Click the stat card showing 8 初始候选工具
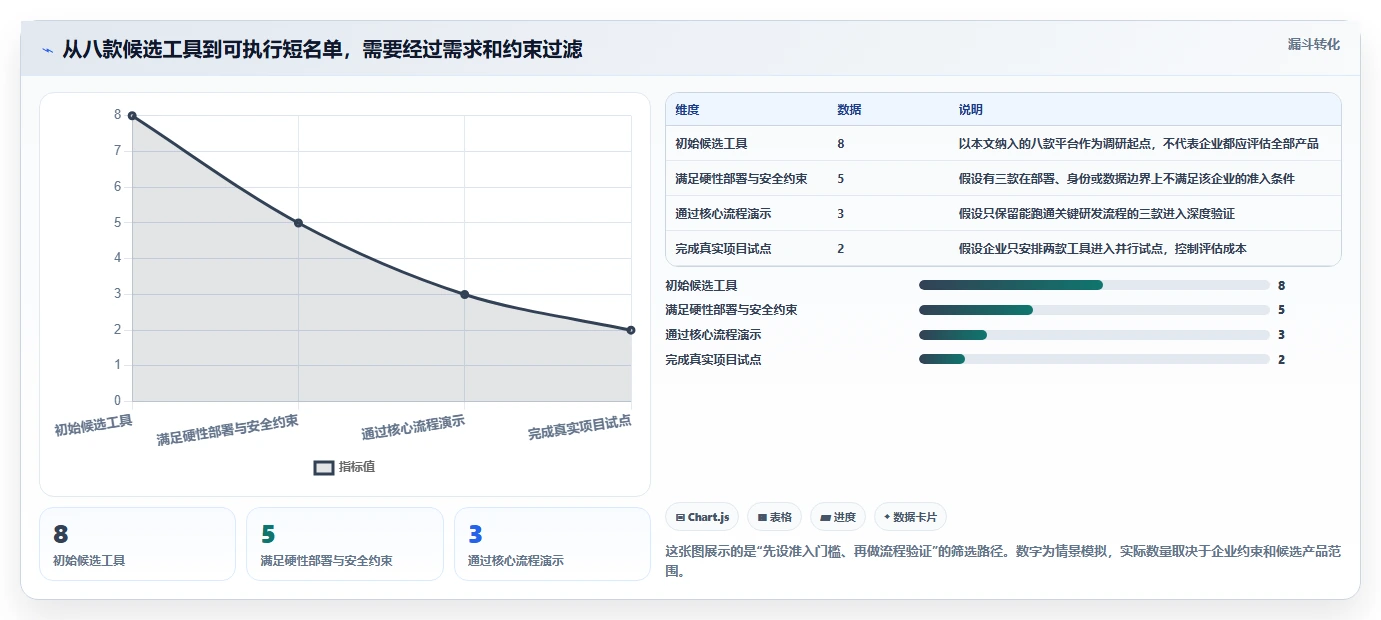Viewport: 1381px width, 620px height. point(137,544)
